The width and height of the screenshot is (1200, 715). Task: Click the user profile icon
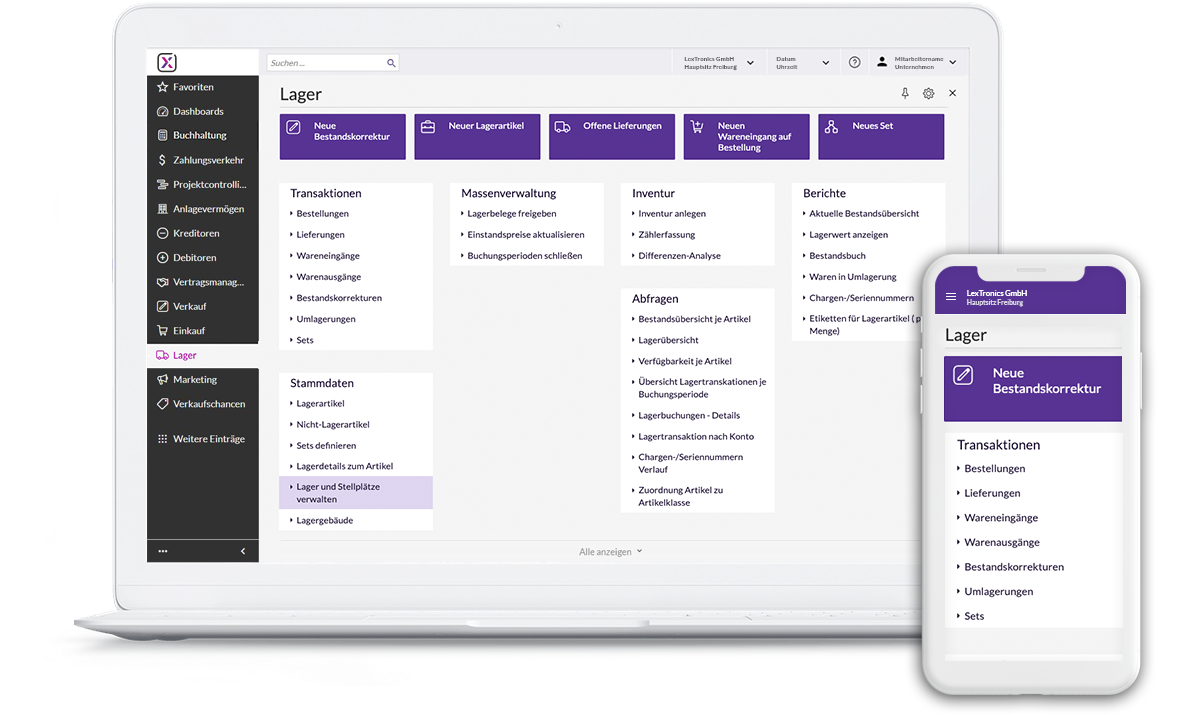pyautogui.click(x=881, y=62)
